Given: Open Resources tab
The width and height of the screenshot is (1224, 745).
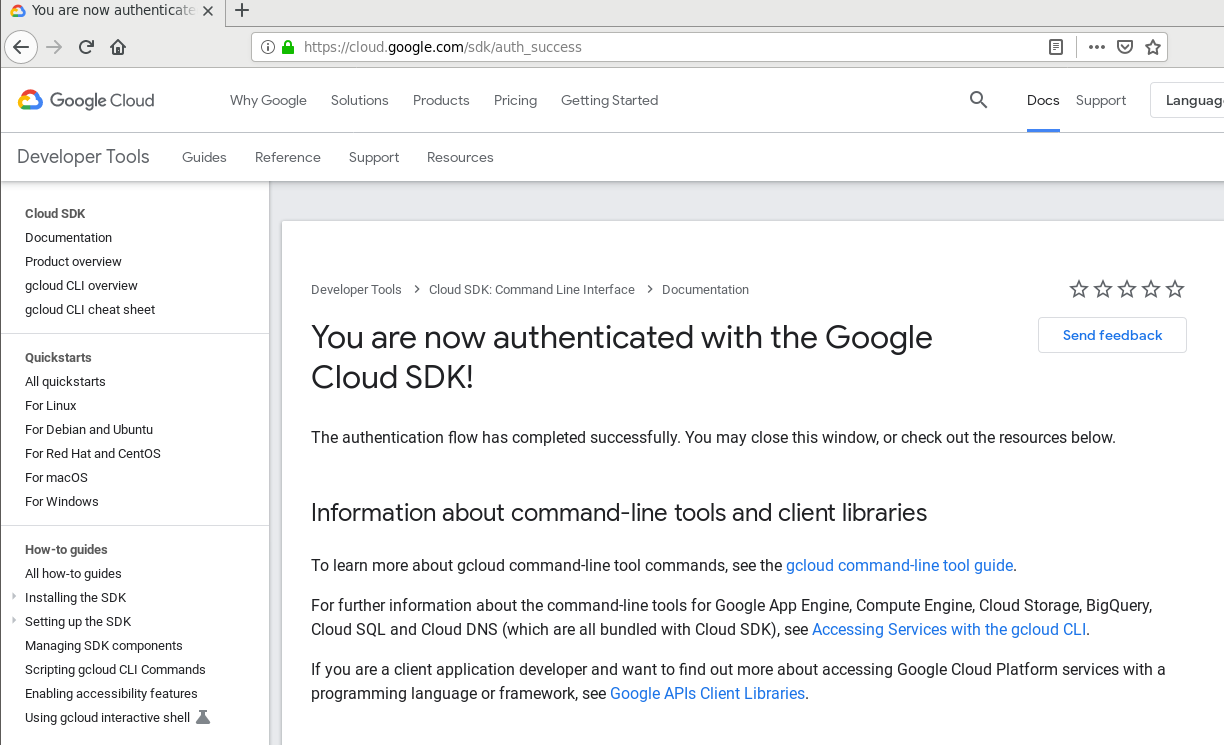Looking at the screenshot, I should (x=460, y=157).
